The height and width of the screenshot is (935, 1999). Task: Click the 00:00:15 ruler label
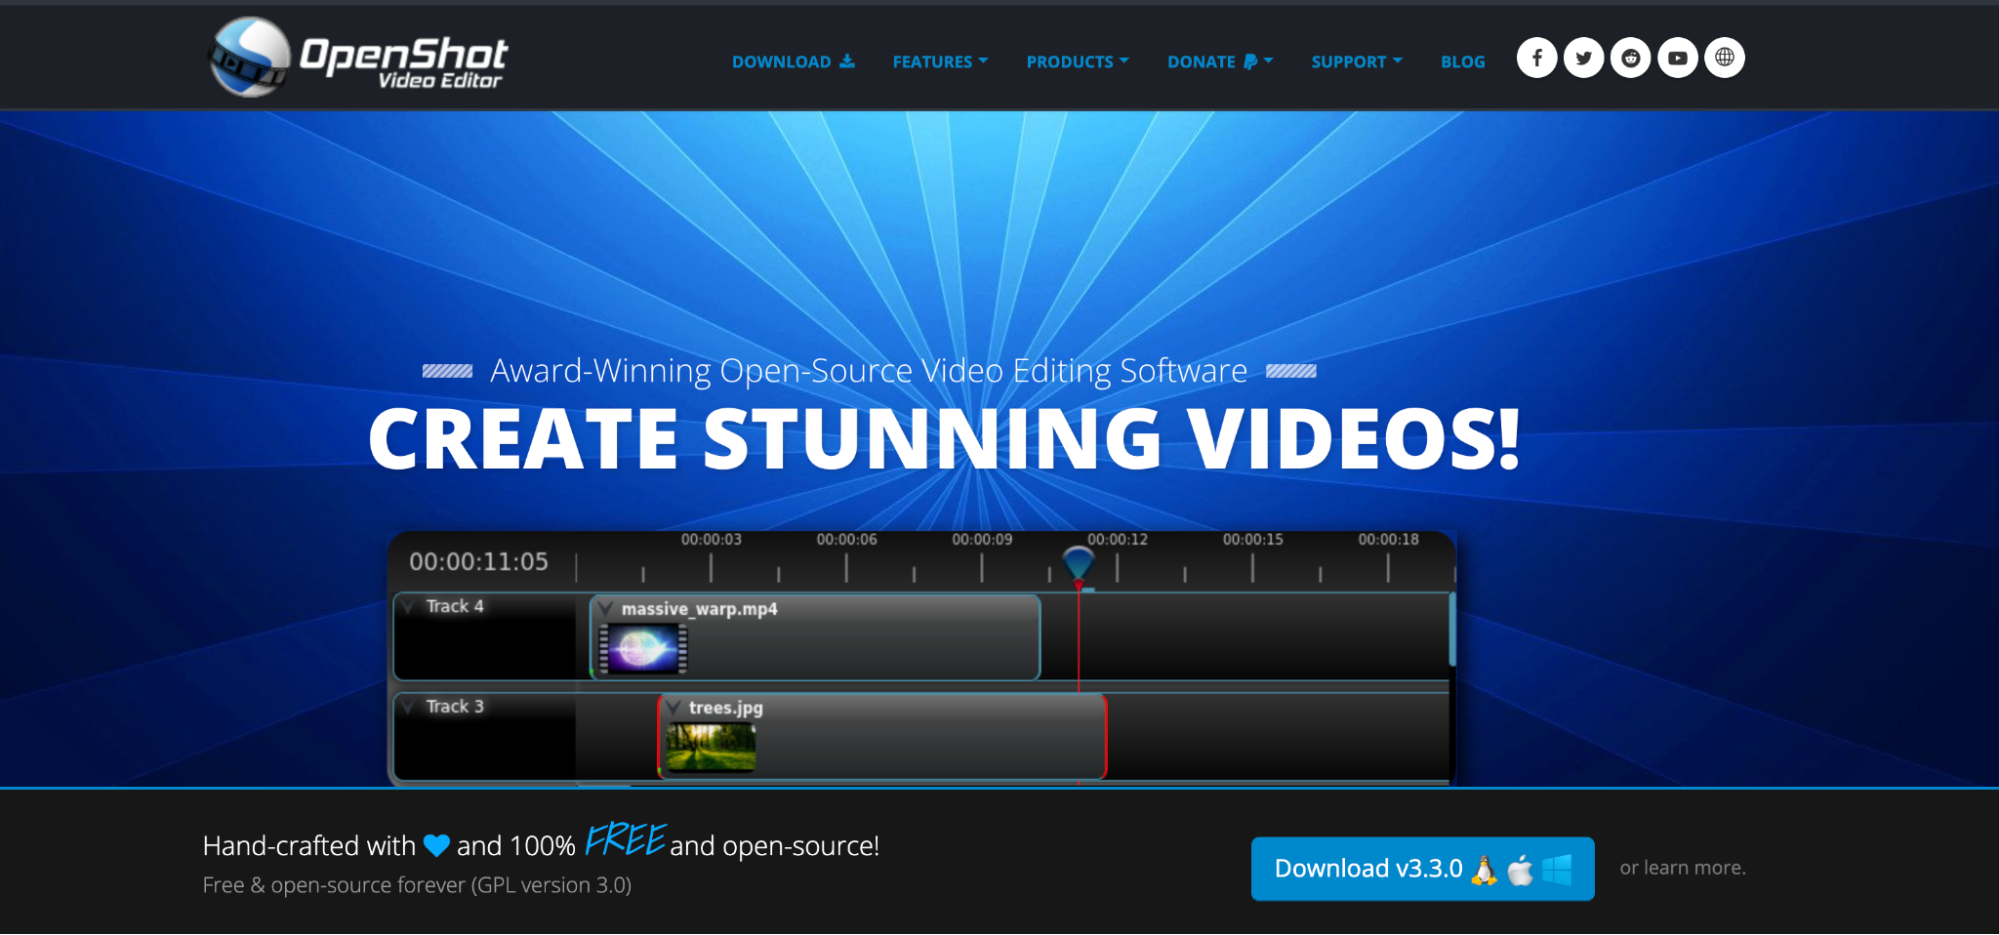1253,540
